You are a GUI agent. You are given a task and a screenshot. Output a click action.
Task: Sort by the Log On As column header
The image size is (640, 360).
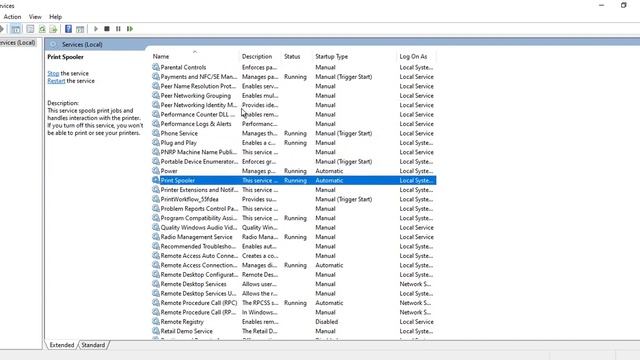(x=416, y=56)
